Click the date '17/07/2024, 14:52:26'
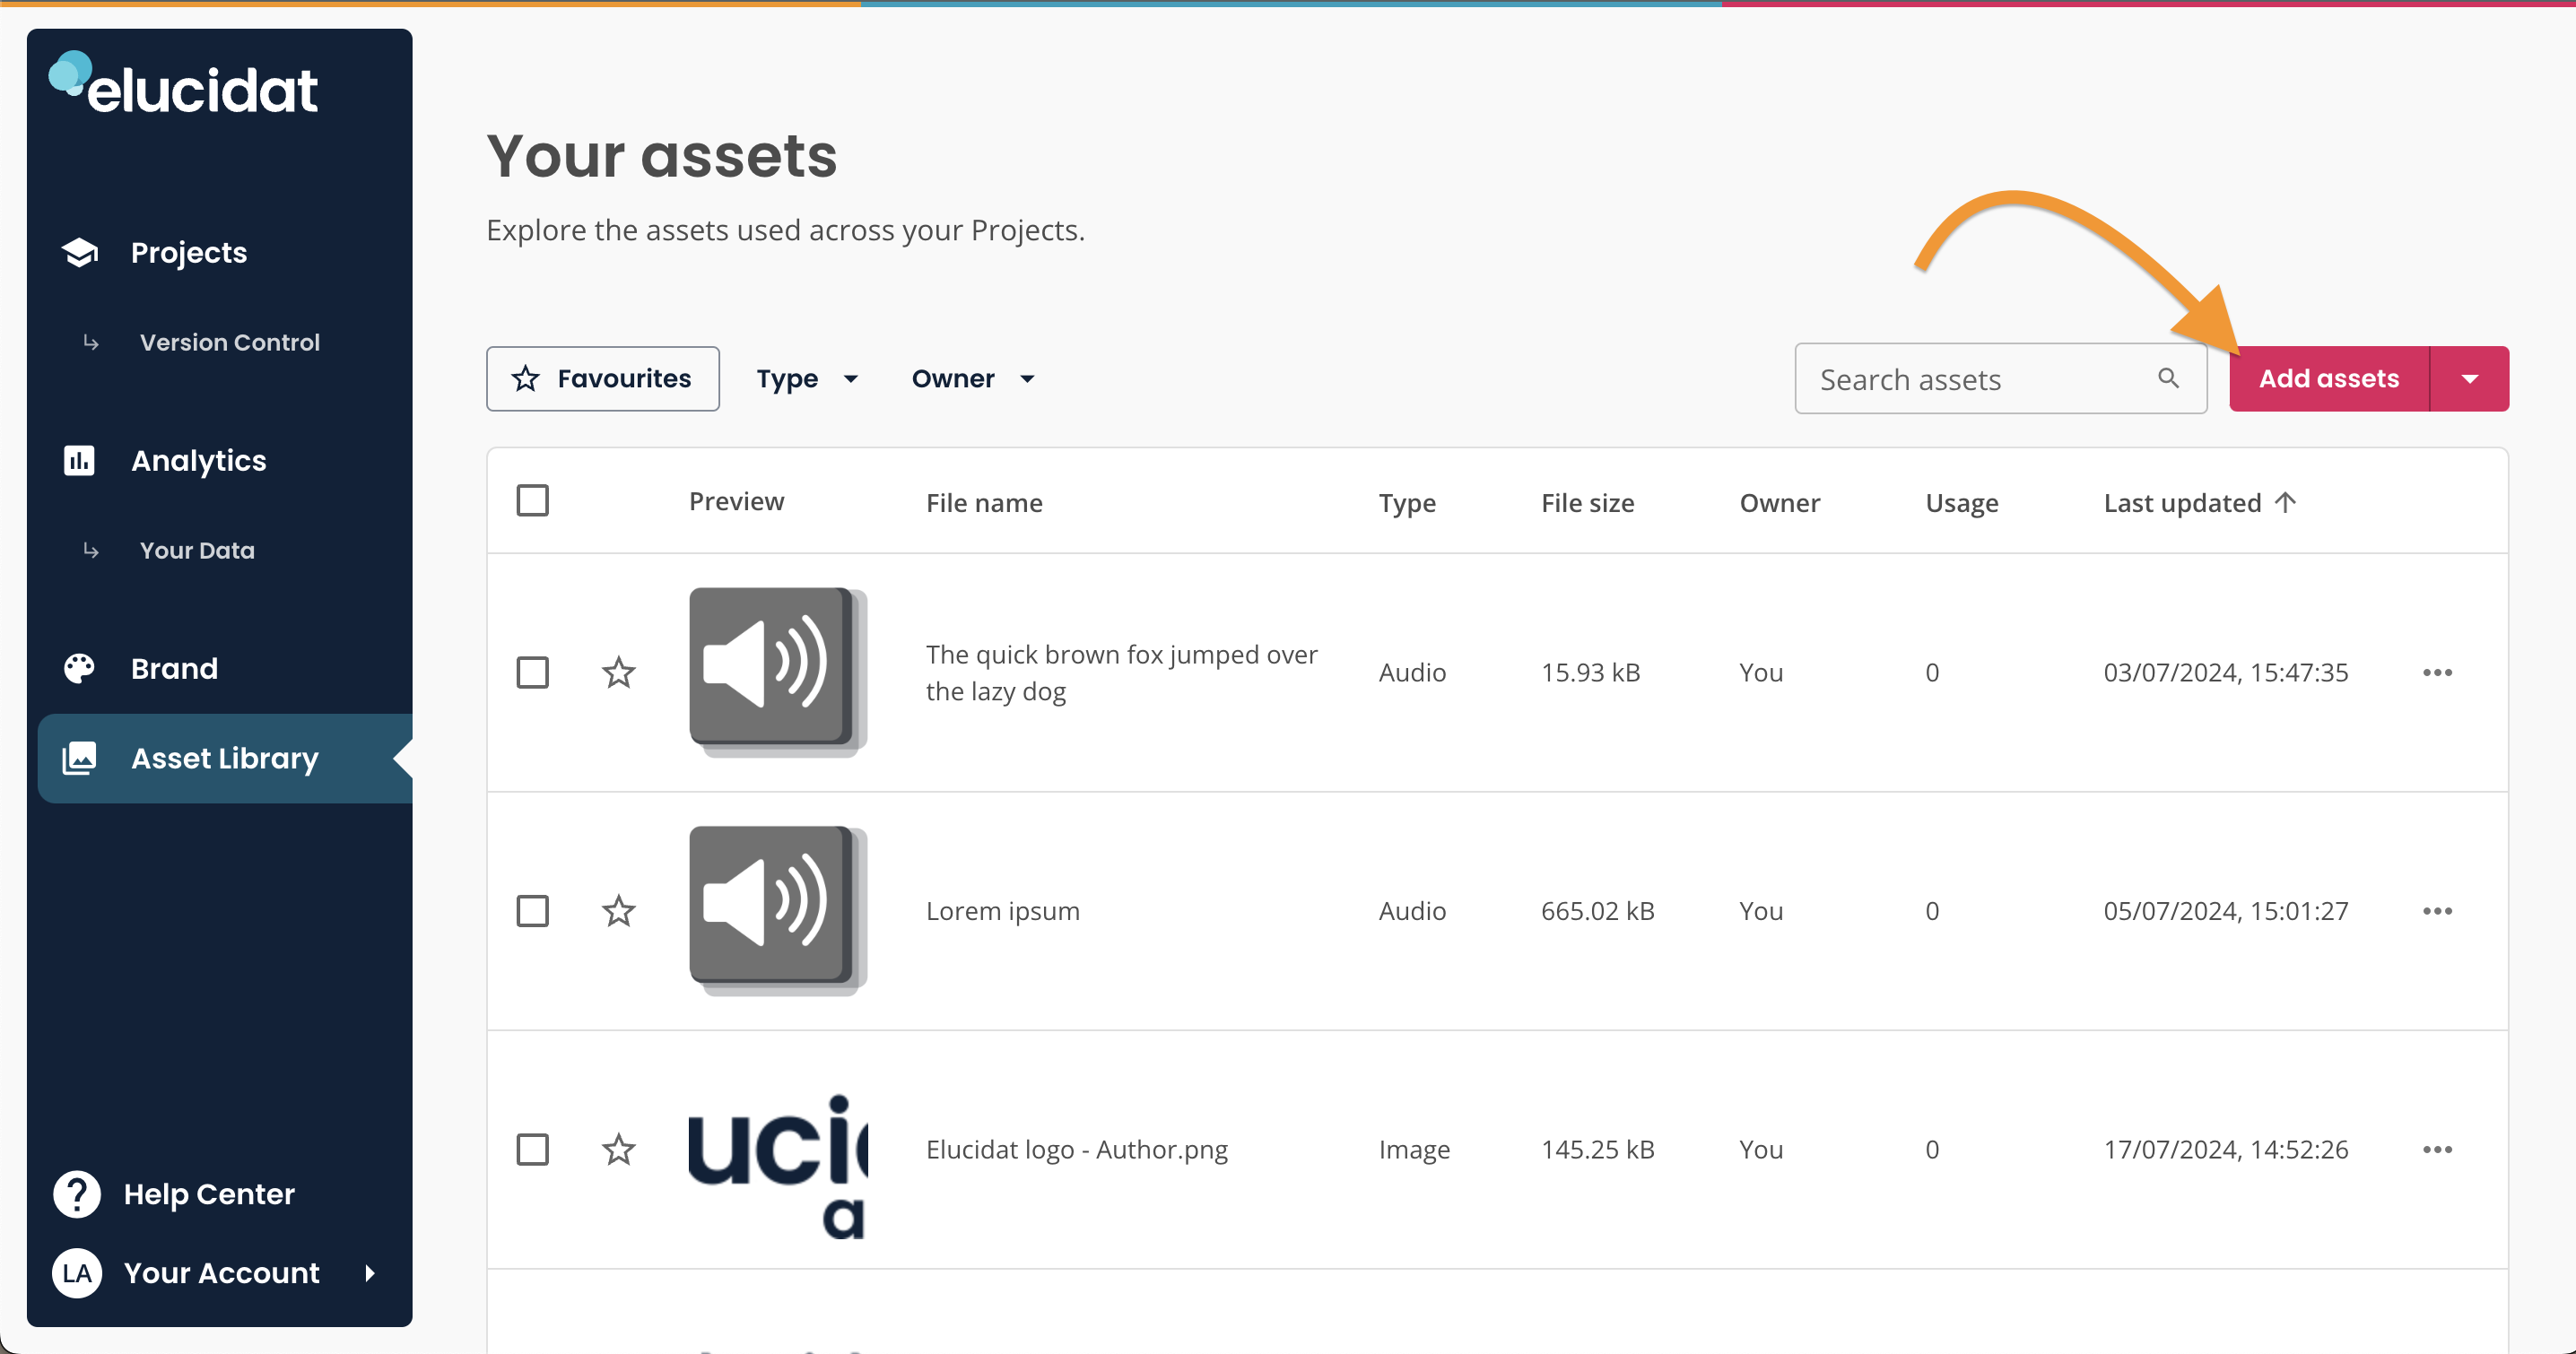Image resolution: width=2576 pixels, height=1354 pixels. [x=2226, y=1149]
